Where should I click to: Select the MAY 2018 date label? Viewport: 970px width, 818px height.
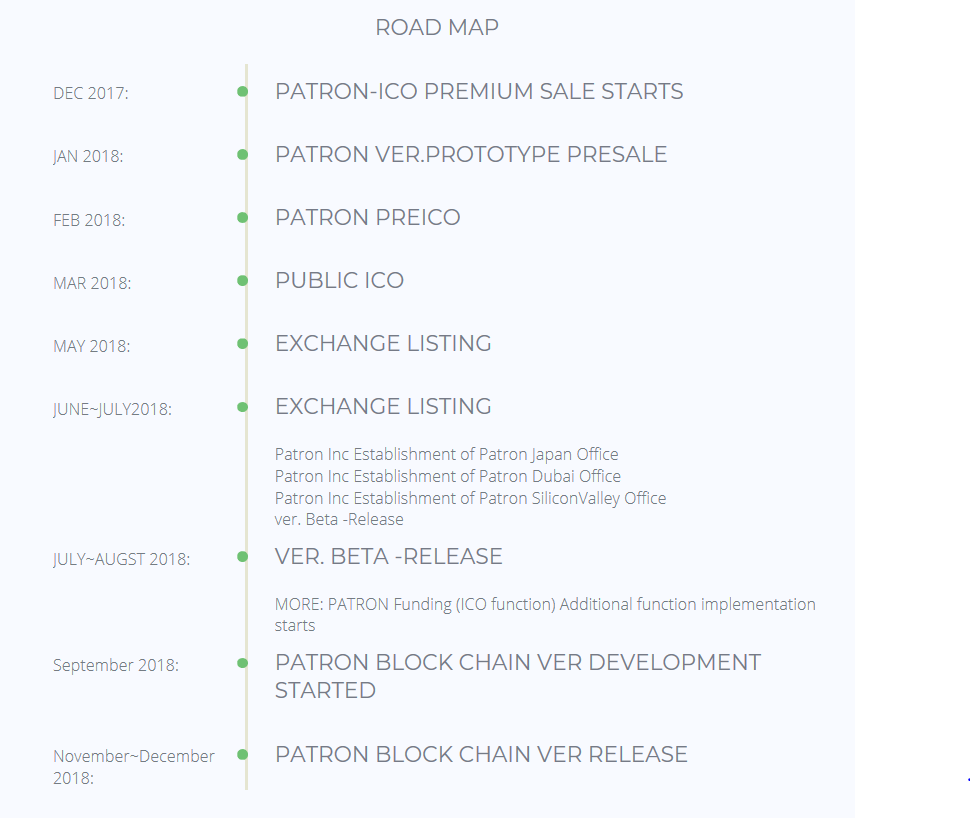92,347
